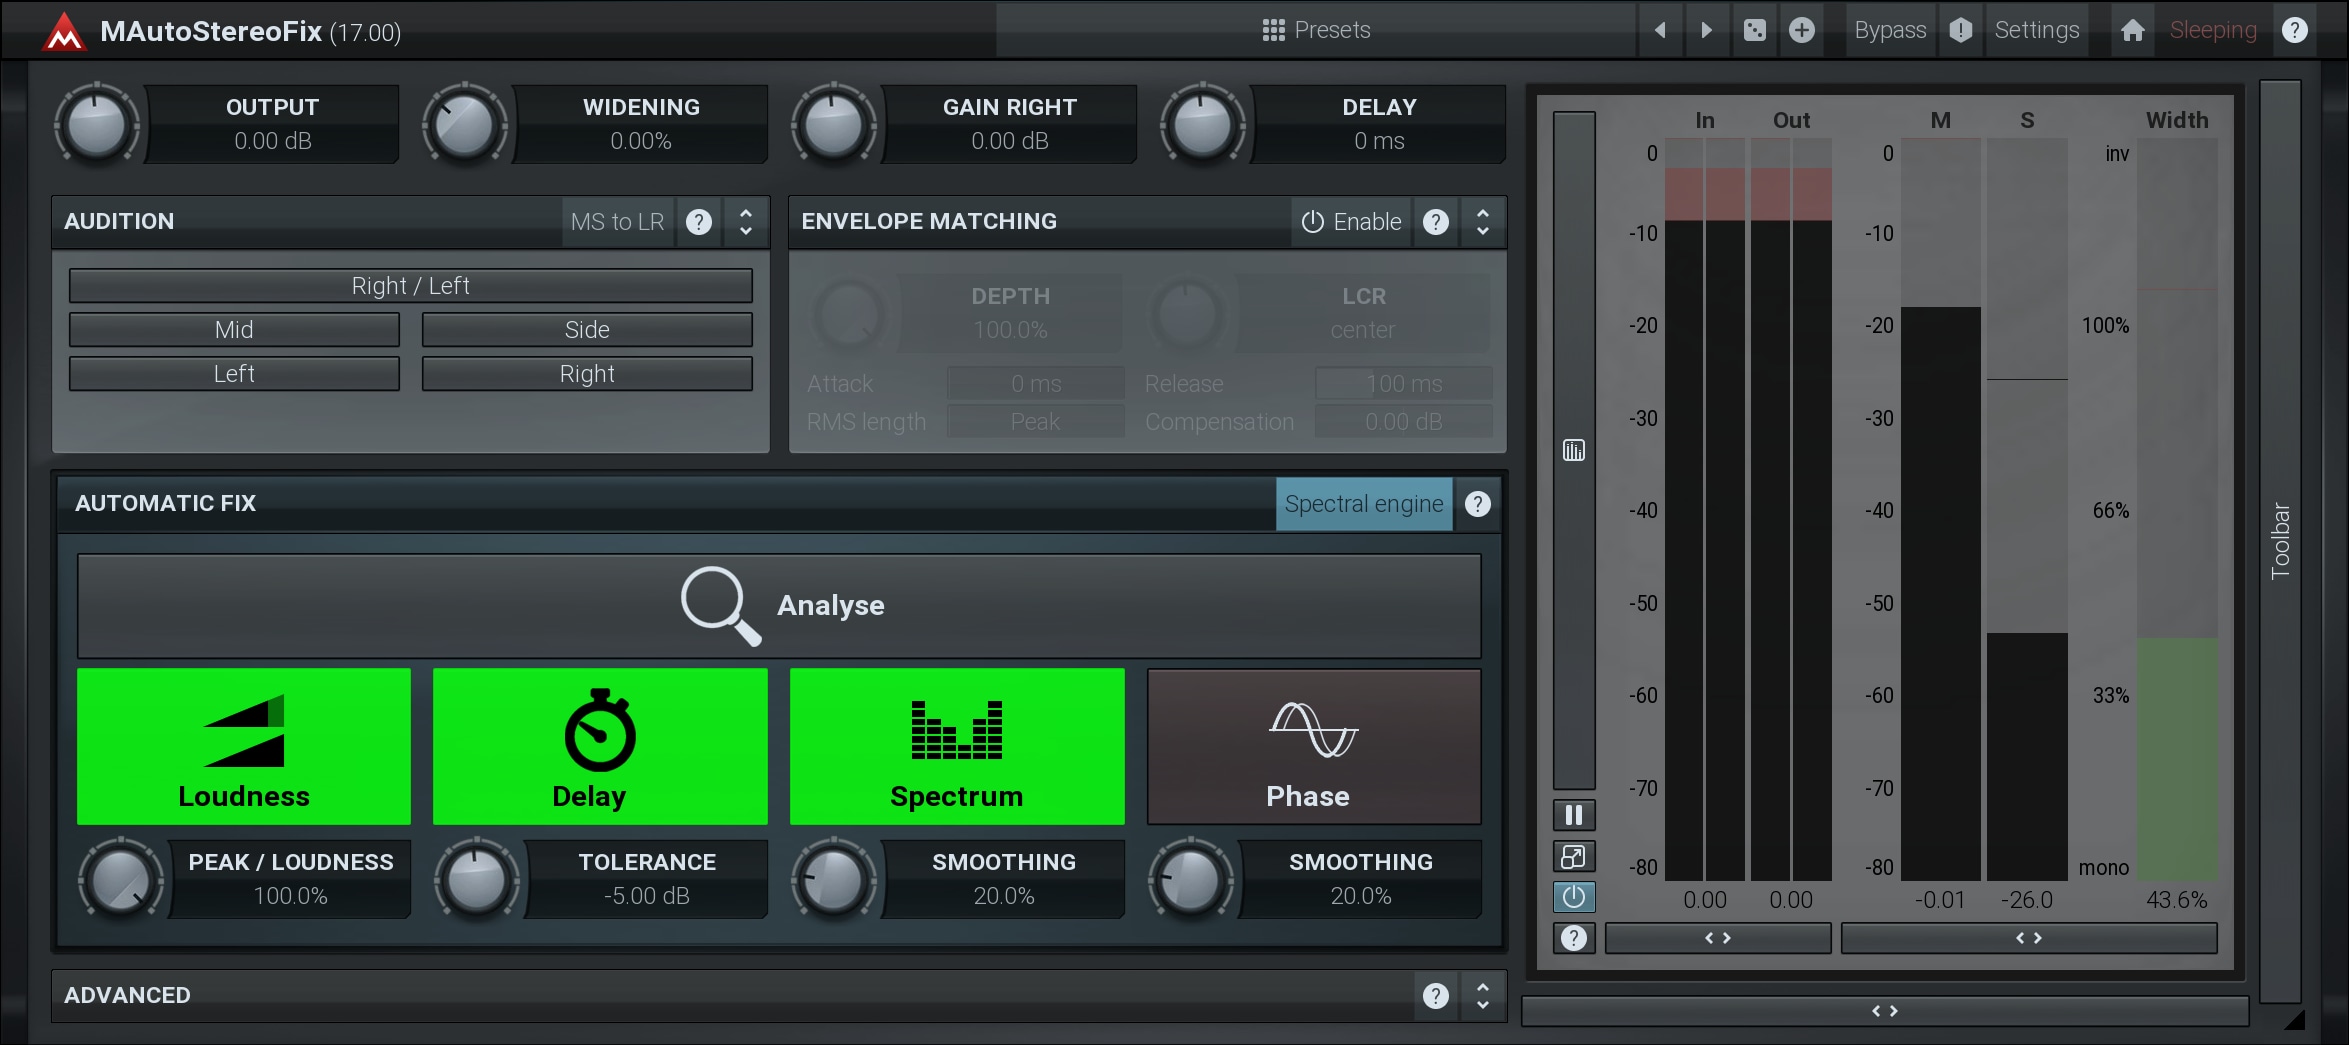
Task: Disable the Loudness fix button
Action: (x=244, y=746)
